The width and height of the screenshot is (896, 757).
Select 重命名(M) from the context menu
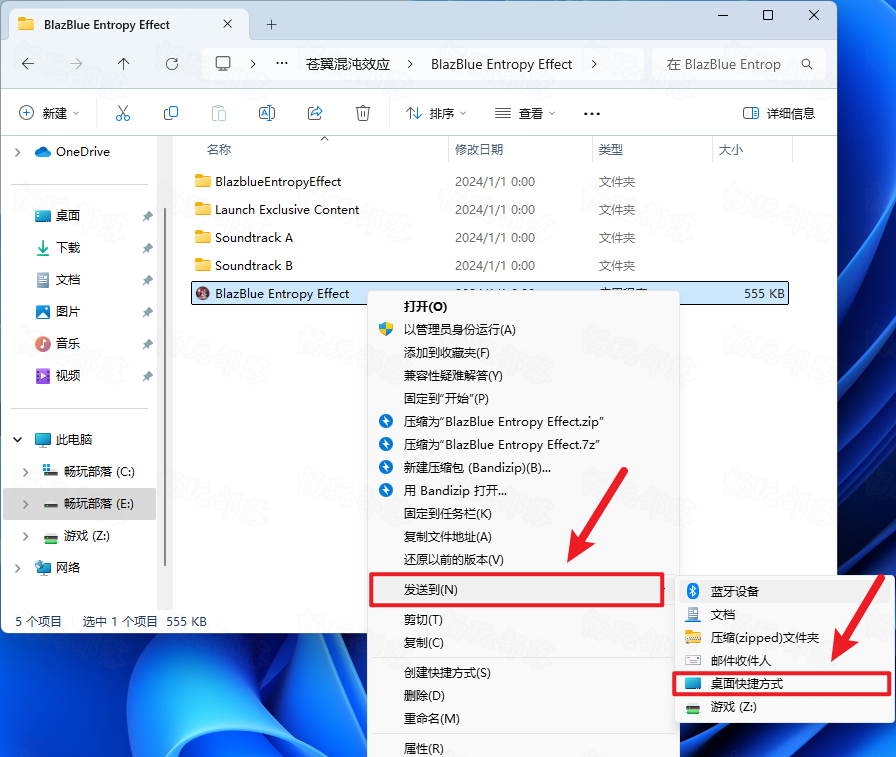pyautogui.click(x=431, y=718)
